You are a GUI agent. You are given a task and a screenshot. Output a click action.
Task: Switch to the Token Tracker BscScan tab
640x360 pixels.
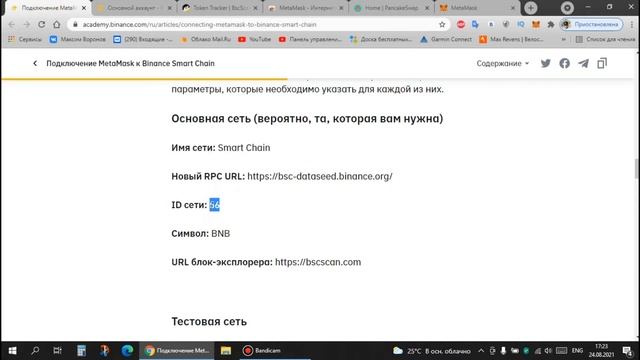[x=220, y=8]
